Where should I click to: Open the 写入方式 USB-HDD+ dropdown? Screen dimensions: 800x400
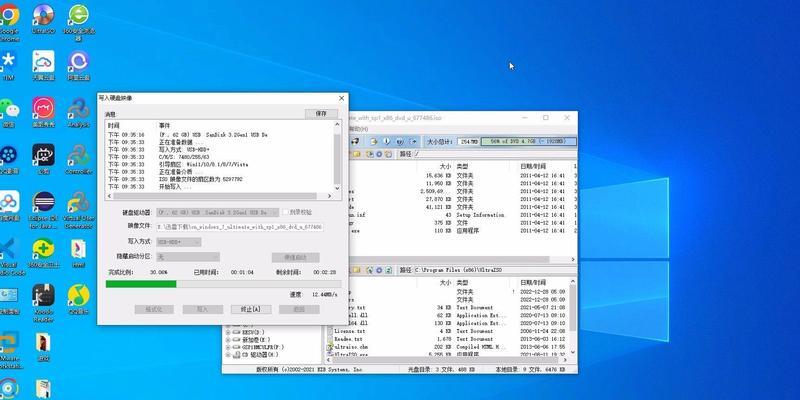pyautogui.click(x=179, y=241)
